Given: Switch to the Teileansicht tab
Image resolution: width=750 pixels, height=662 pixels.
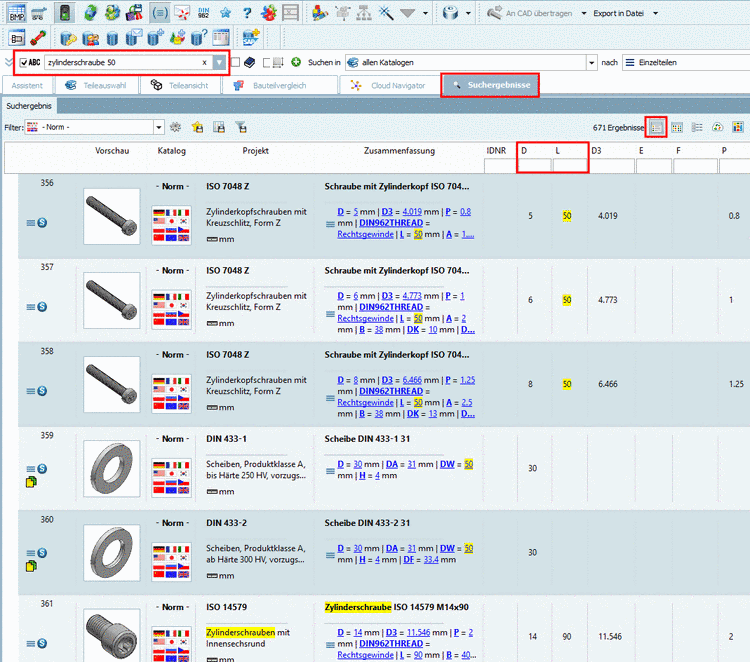Looking at the screenshot, I should click(x=181, y=86).
